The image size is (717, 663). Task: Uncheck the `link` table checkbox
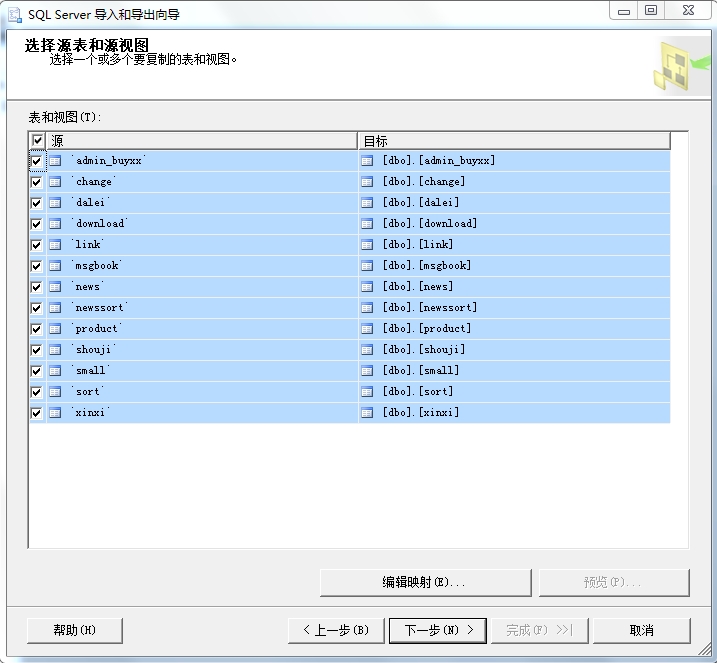[x=37, y=245]
